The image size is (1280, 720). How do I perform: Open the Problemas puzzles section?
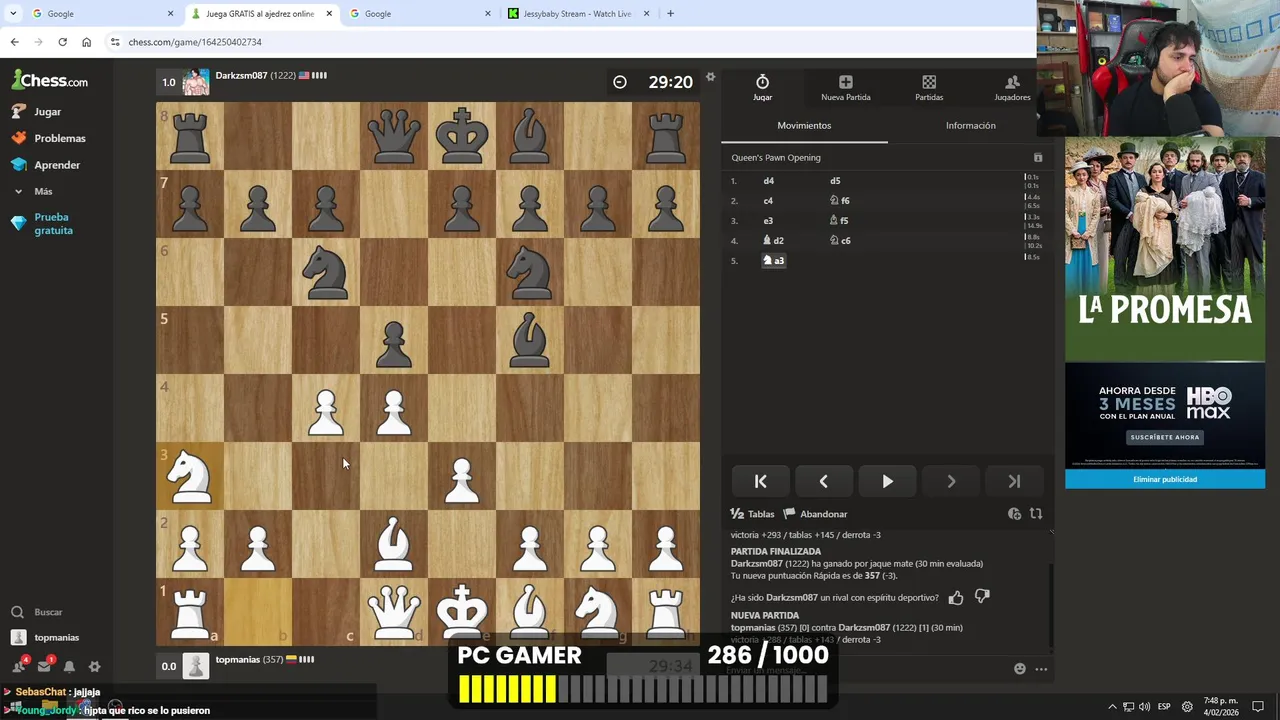coord(59,138)
